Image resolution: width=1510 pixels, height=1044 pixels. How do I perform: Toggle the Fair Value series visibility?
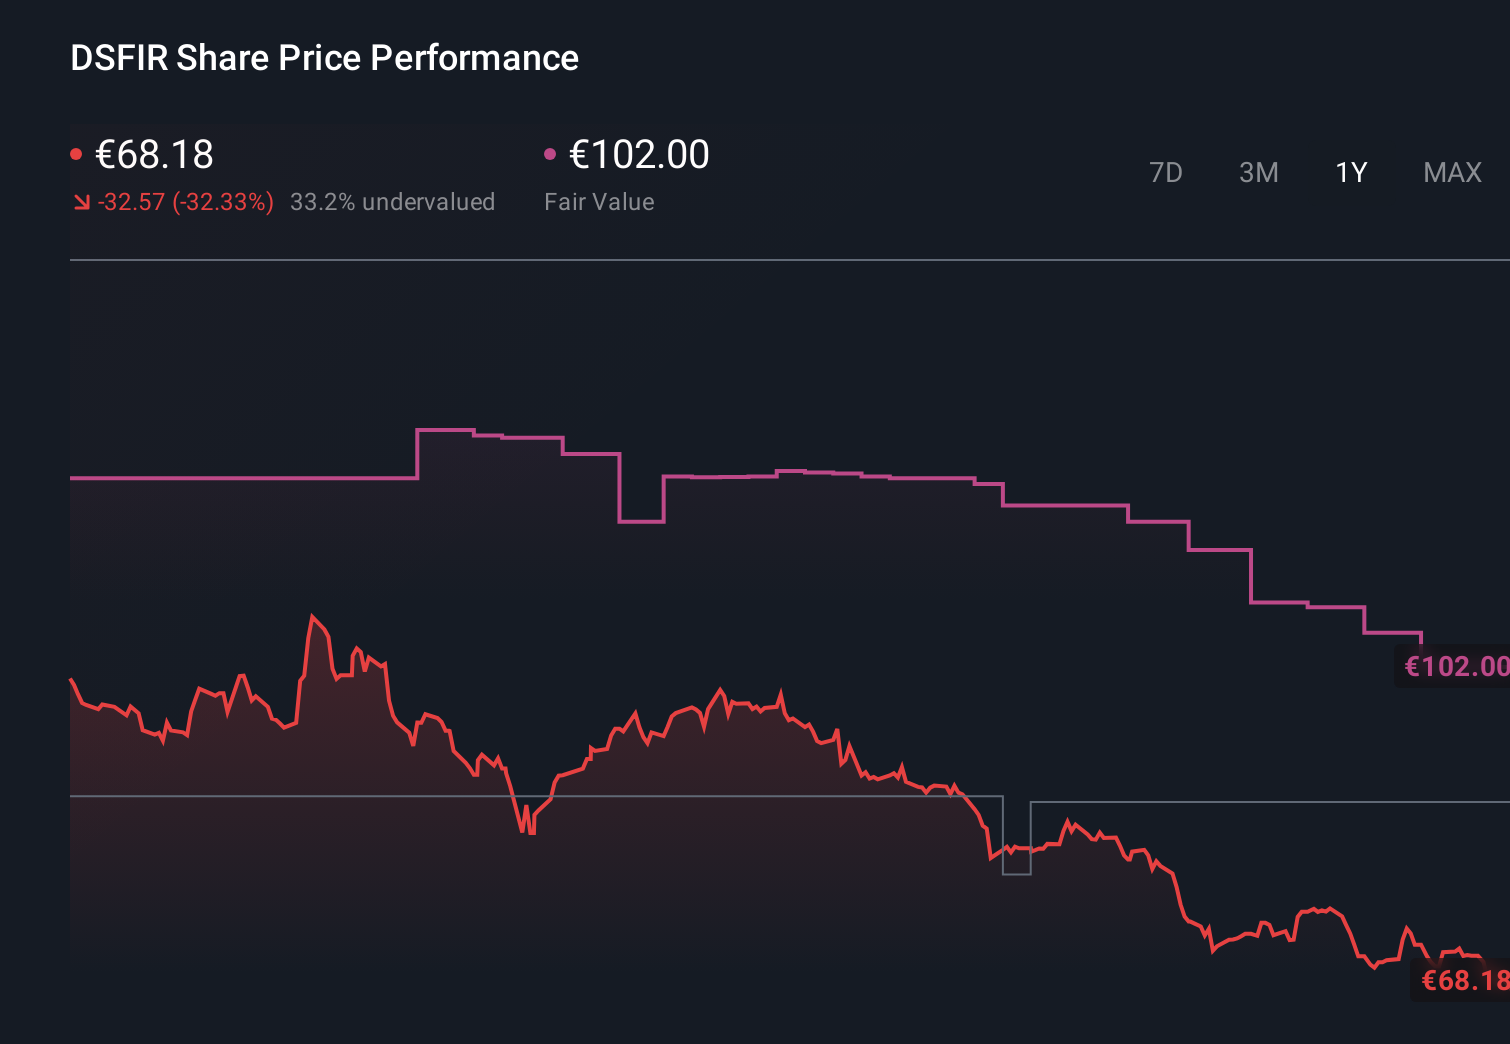pos(549,152)
